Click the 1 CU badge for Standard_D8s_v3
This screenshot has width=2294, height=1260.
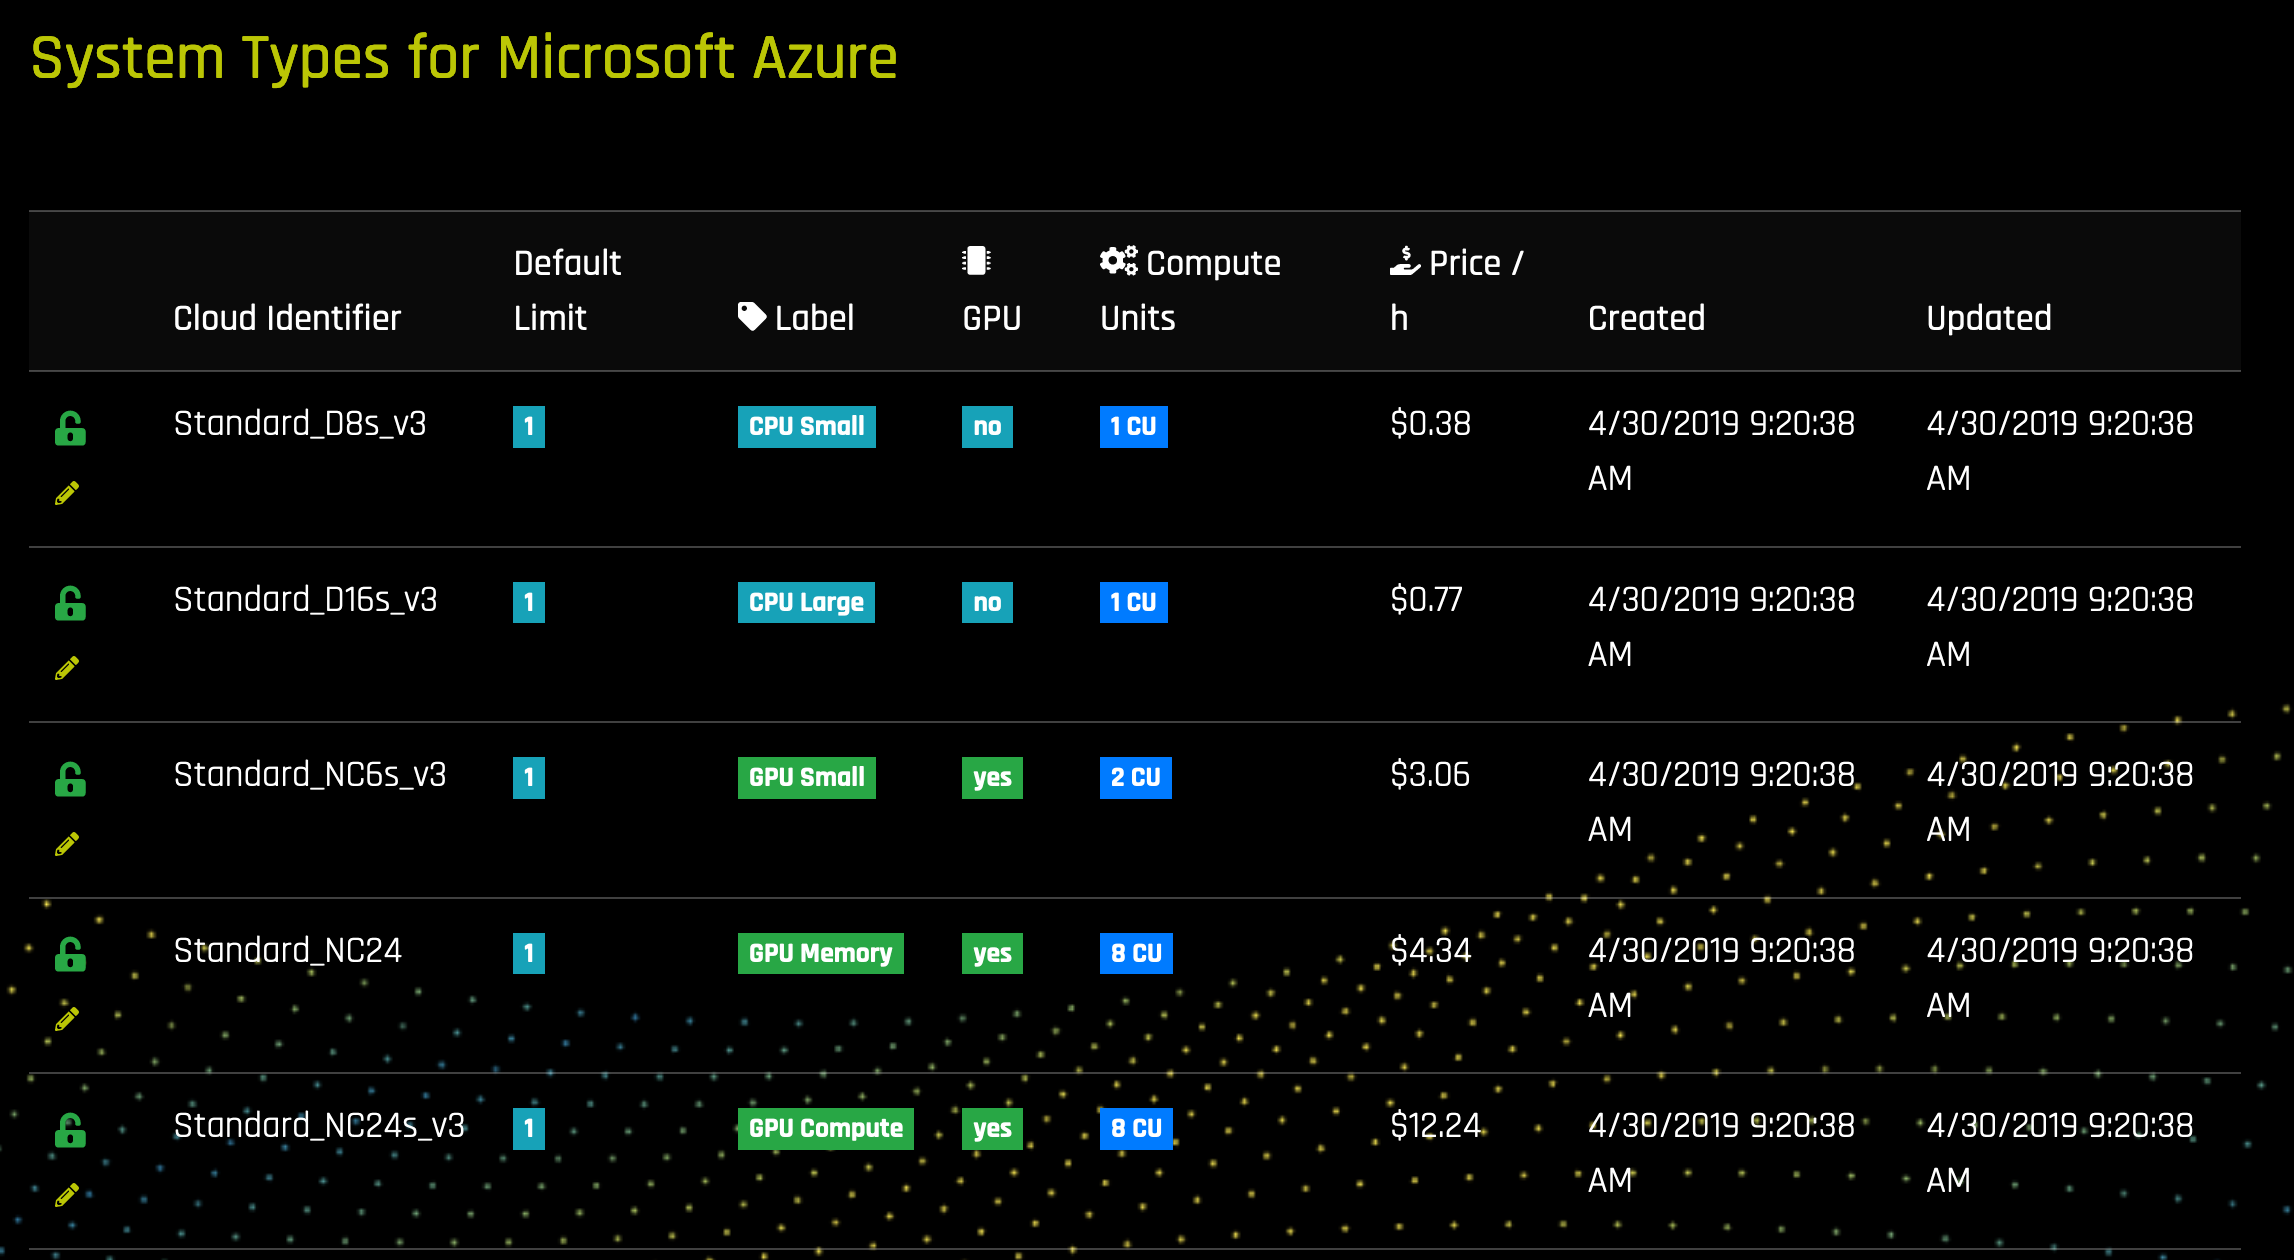1134,427
